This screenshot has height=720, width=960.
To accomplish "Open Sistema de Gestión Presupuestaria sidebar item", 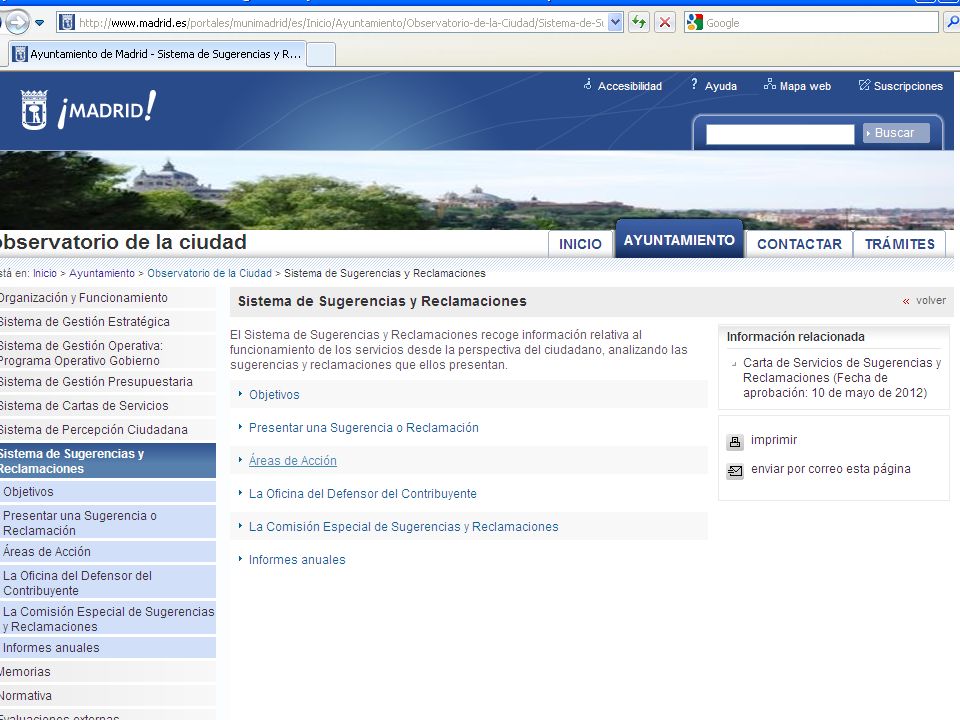I will tap(107, 381).
